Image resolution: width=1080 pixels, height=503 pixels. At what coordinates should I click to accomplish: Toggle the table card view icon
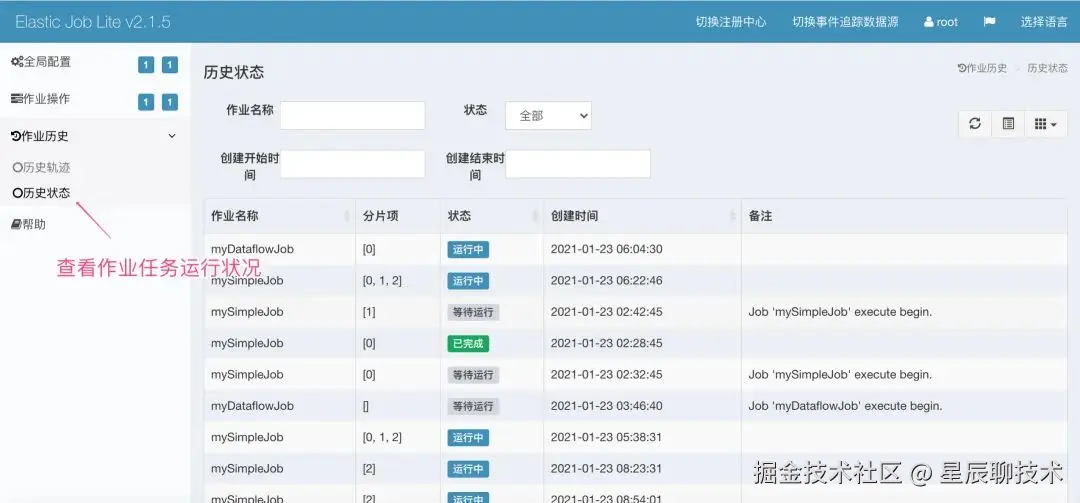[1008, 124]
